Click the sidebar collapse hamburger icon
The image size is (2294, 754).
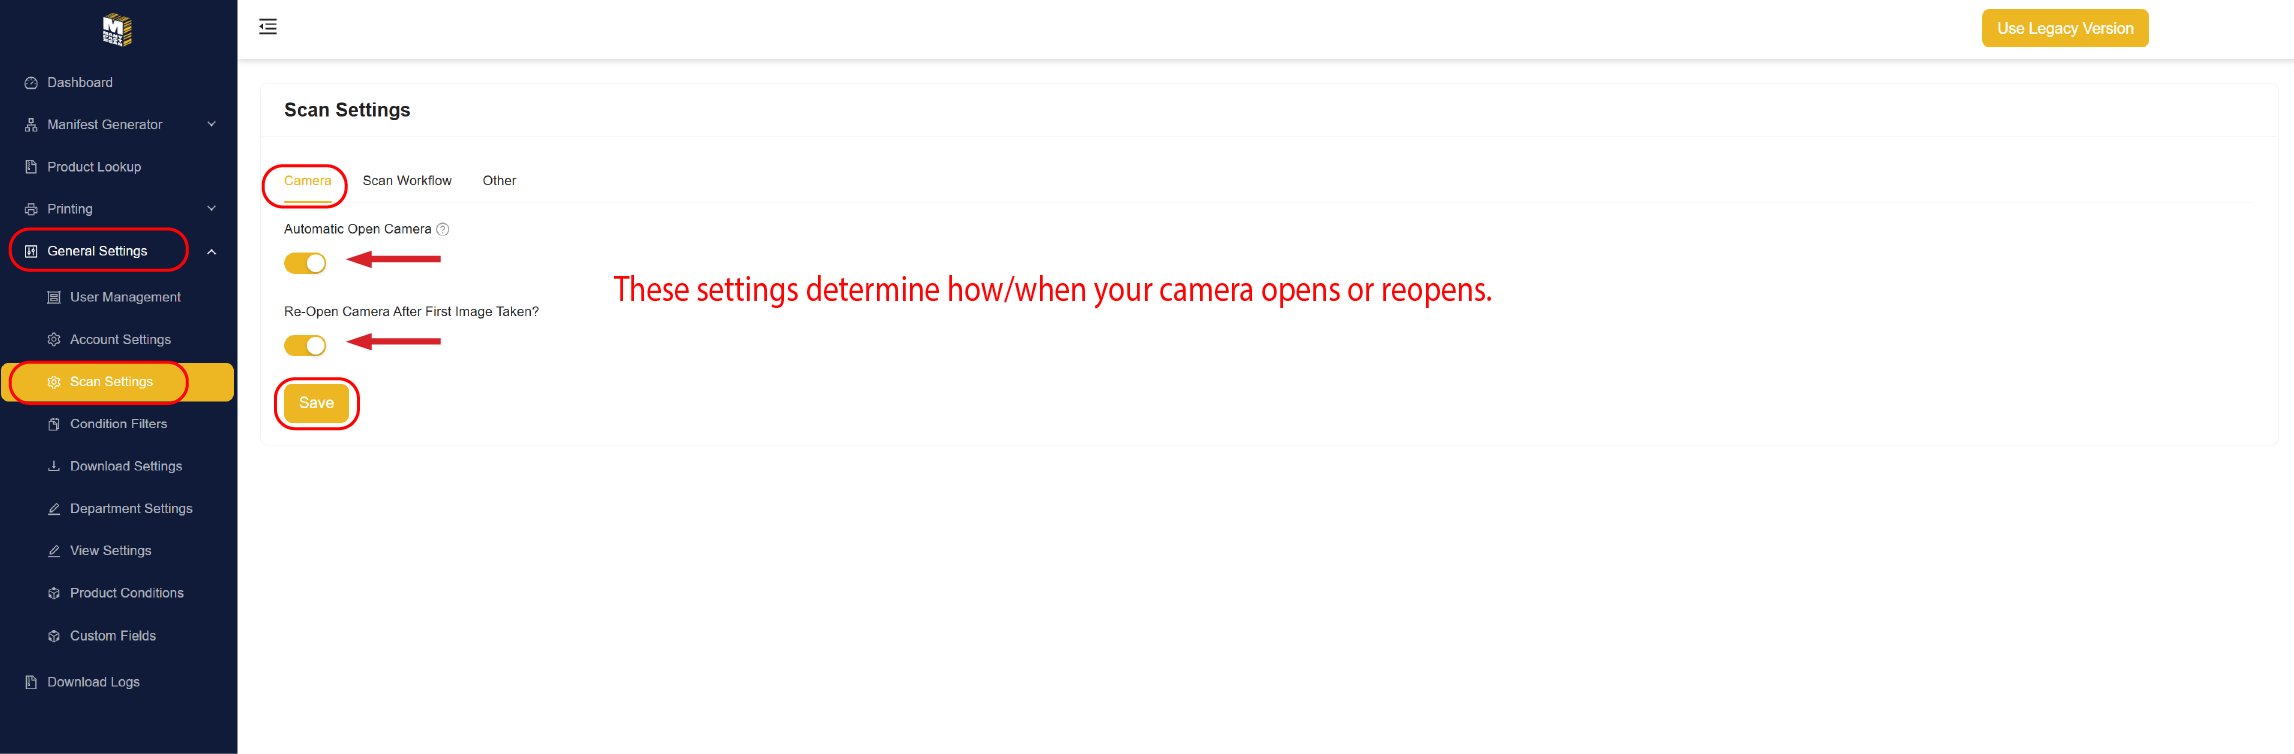tap(268, 27)
